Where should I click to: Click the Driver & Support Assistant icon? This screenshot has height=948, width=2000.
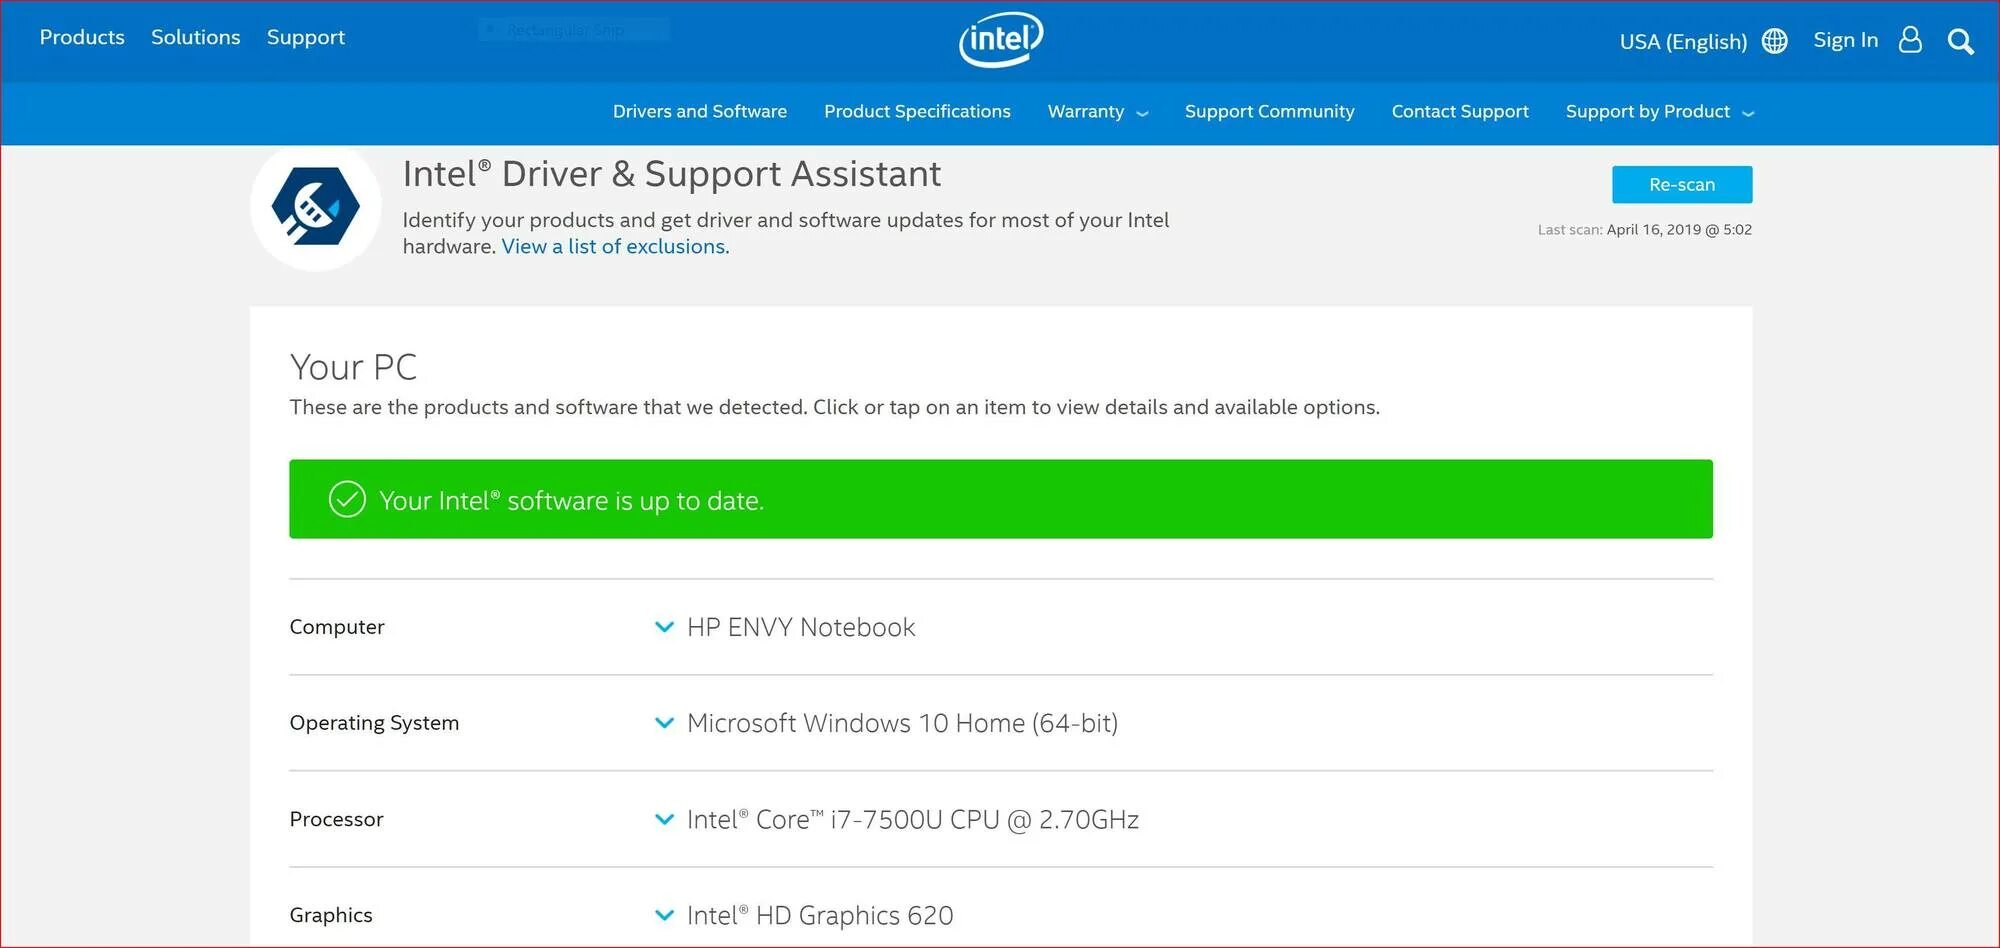[x=316, y=207]
